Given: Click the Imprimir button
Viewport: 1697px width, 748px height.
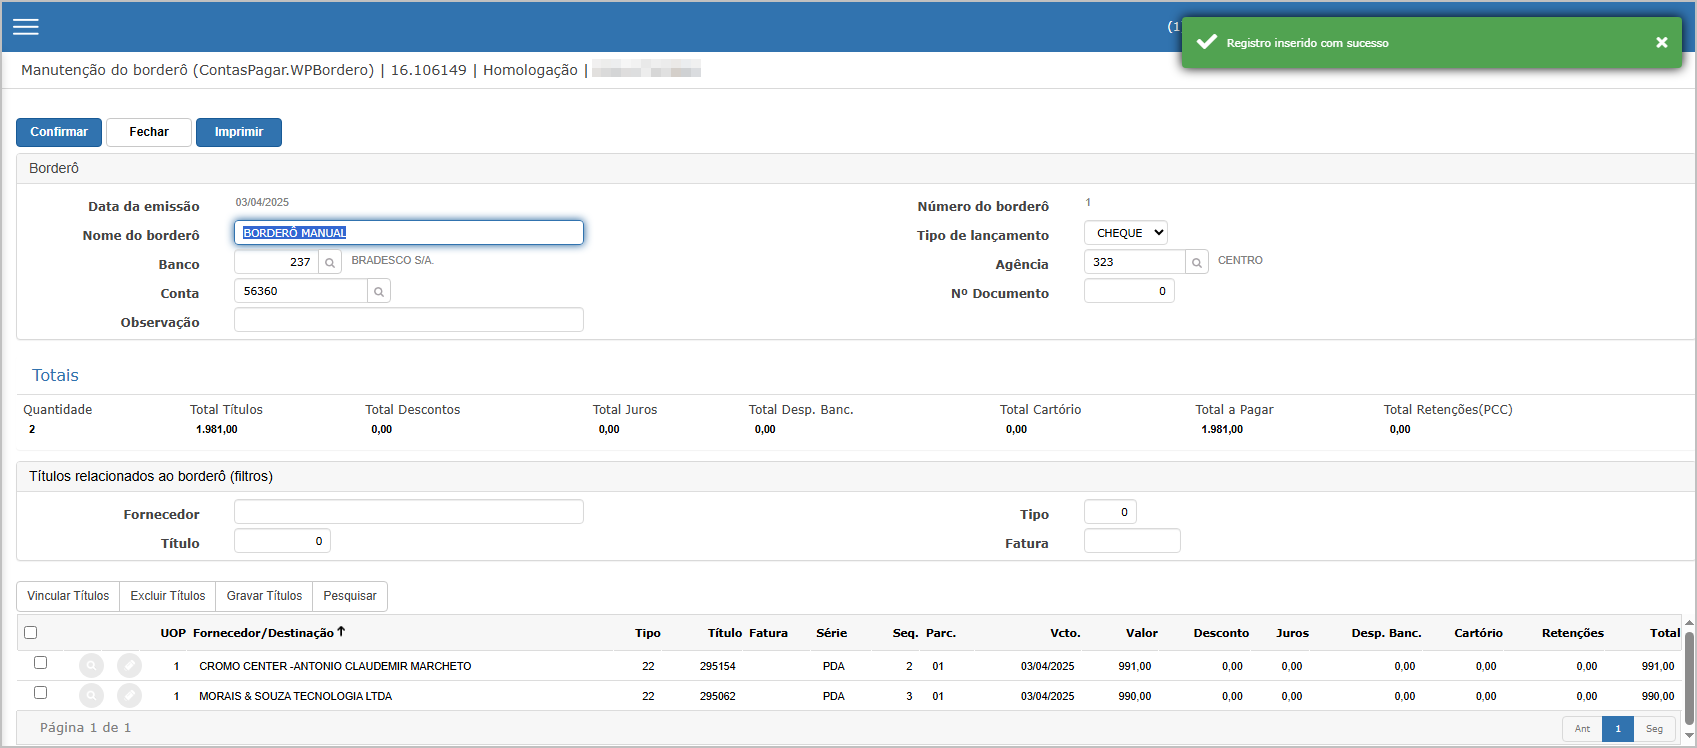Looking at the screenshot, I should (x=239, y=132).
